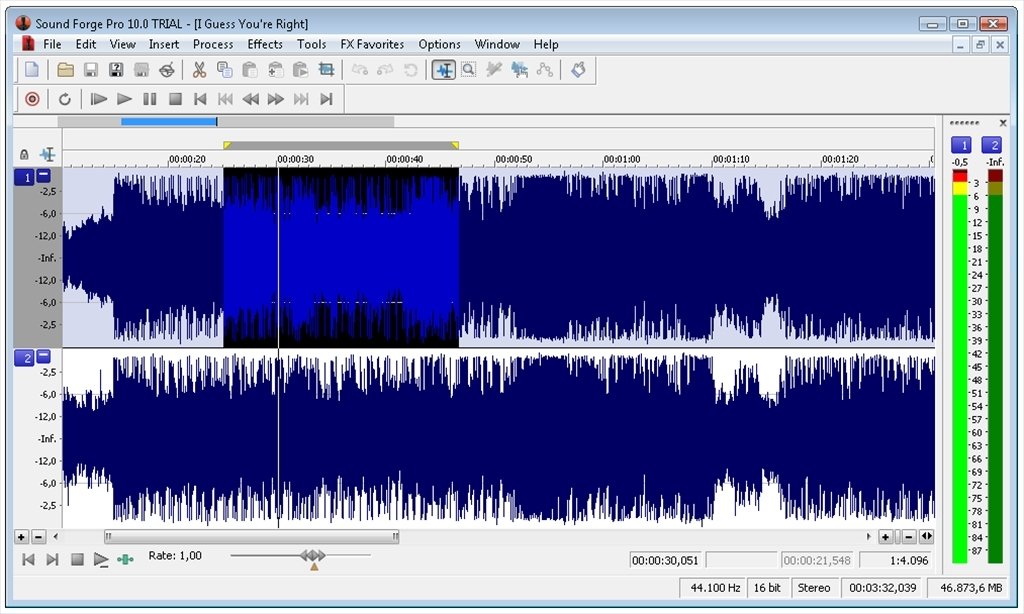Screen dimensions: 1024x614
Task: Click the plus button at the bottom-right of the waveform
Action: point(886,537)
